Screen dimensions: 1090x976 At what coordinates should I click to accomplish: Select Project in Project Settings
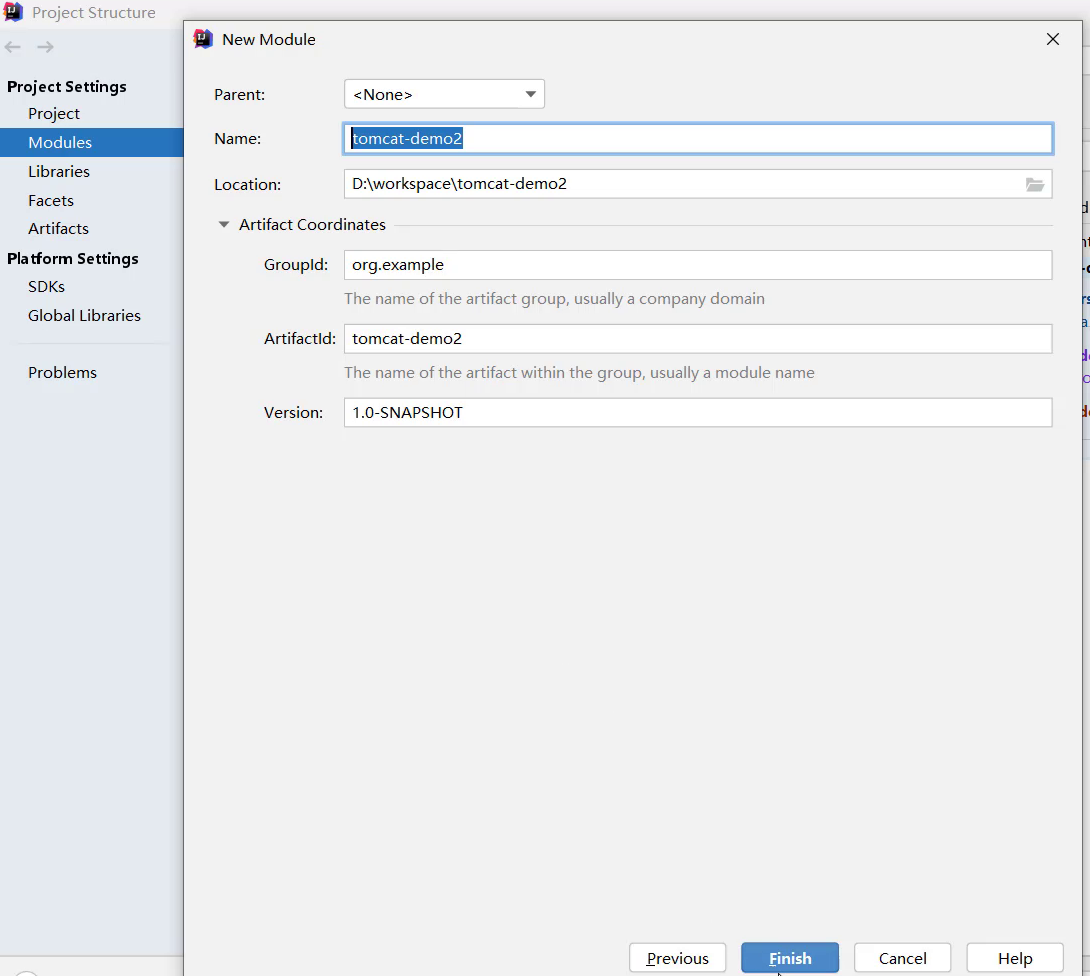(x=54, y=114)
